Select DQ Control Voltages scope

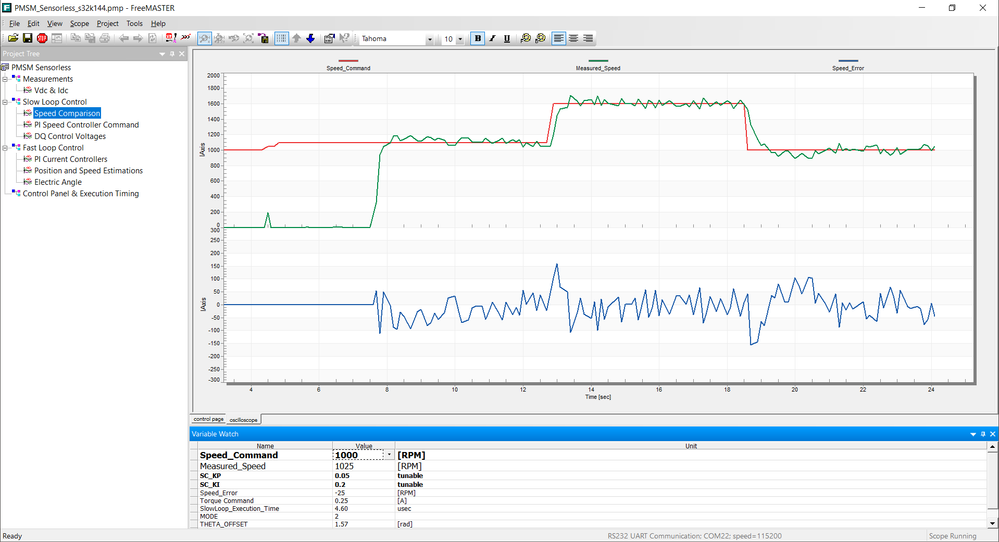pos(70,136)
